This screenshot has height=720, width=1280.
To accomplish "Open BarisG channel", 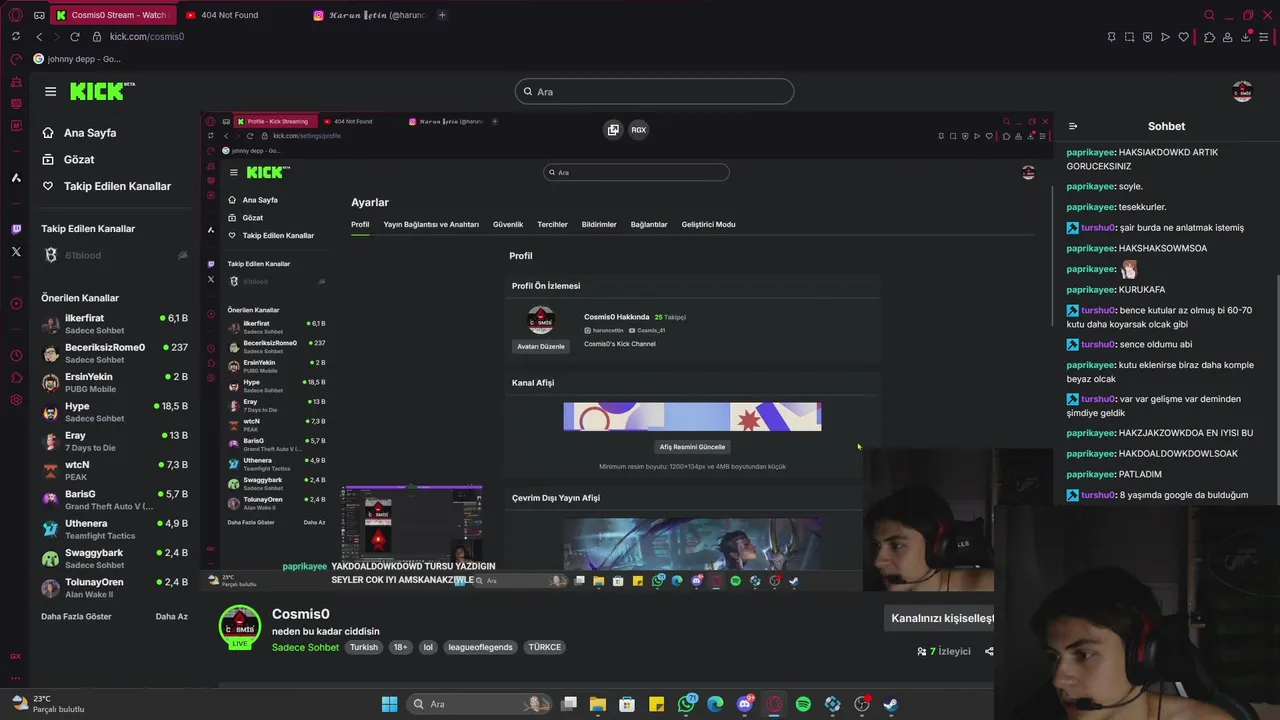I will (115, 500).
